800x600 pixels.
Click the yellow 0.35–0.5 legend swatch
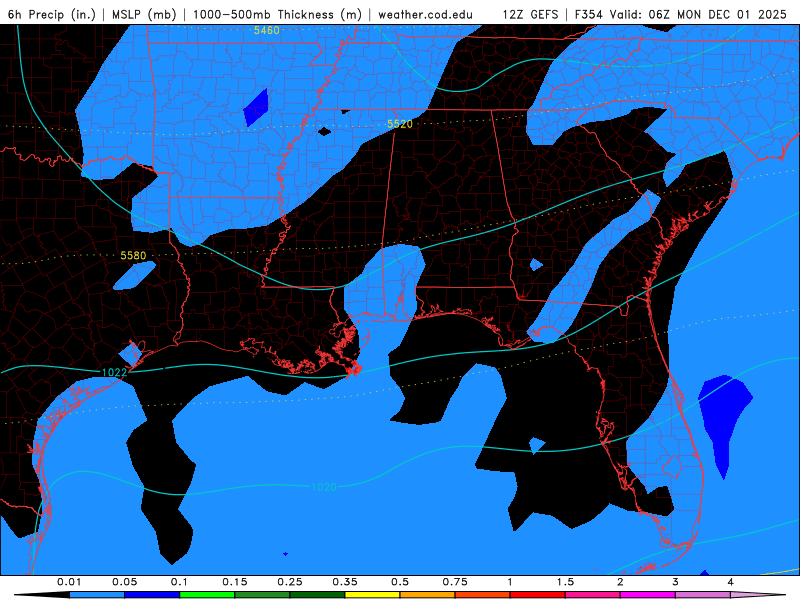click(372, 595)
